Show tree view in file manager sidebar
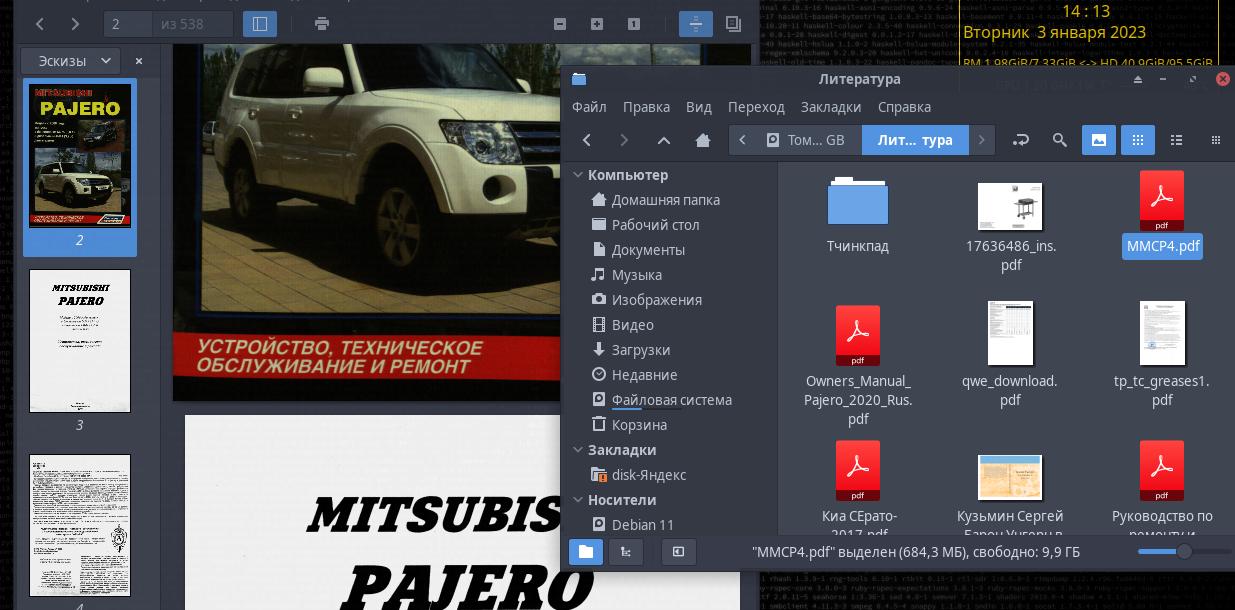The width and height of the screenshot is (1235, 610). click(x=626, y=551)
